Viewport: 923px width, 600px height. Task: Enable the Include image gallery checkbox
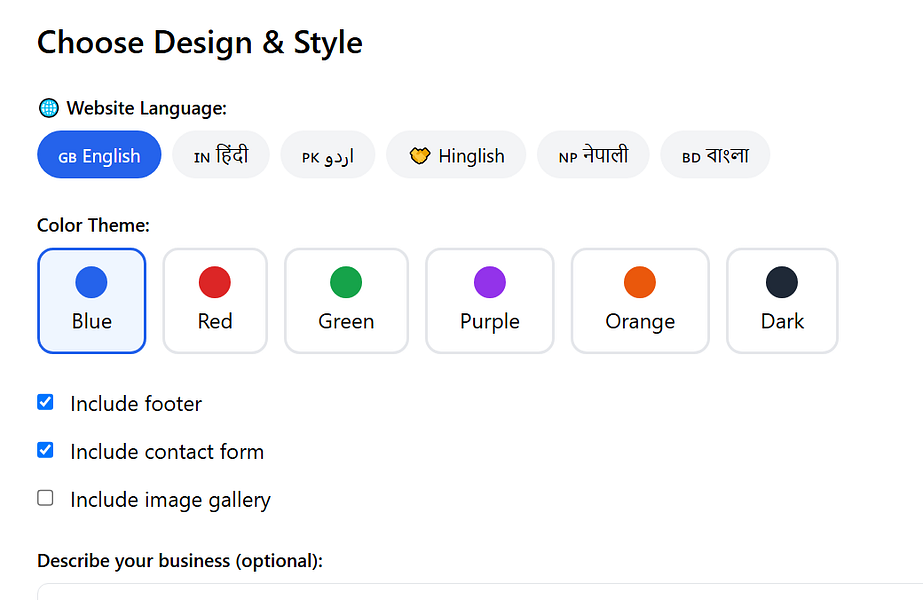pyautogui.click(x=45, y=498)
